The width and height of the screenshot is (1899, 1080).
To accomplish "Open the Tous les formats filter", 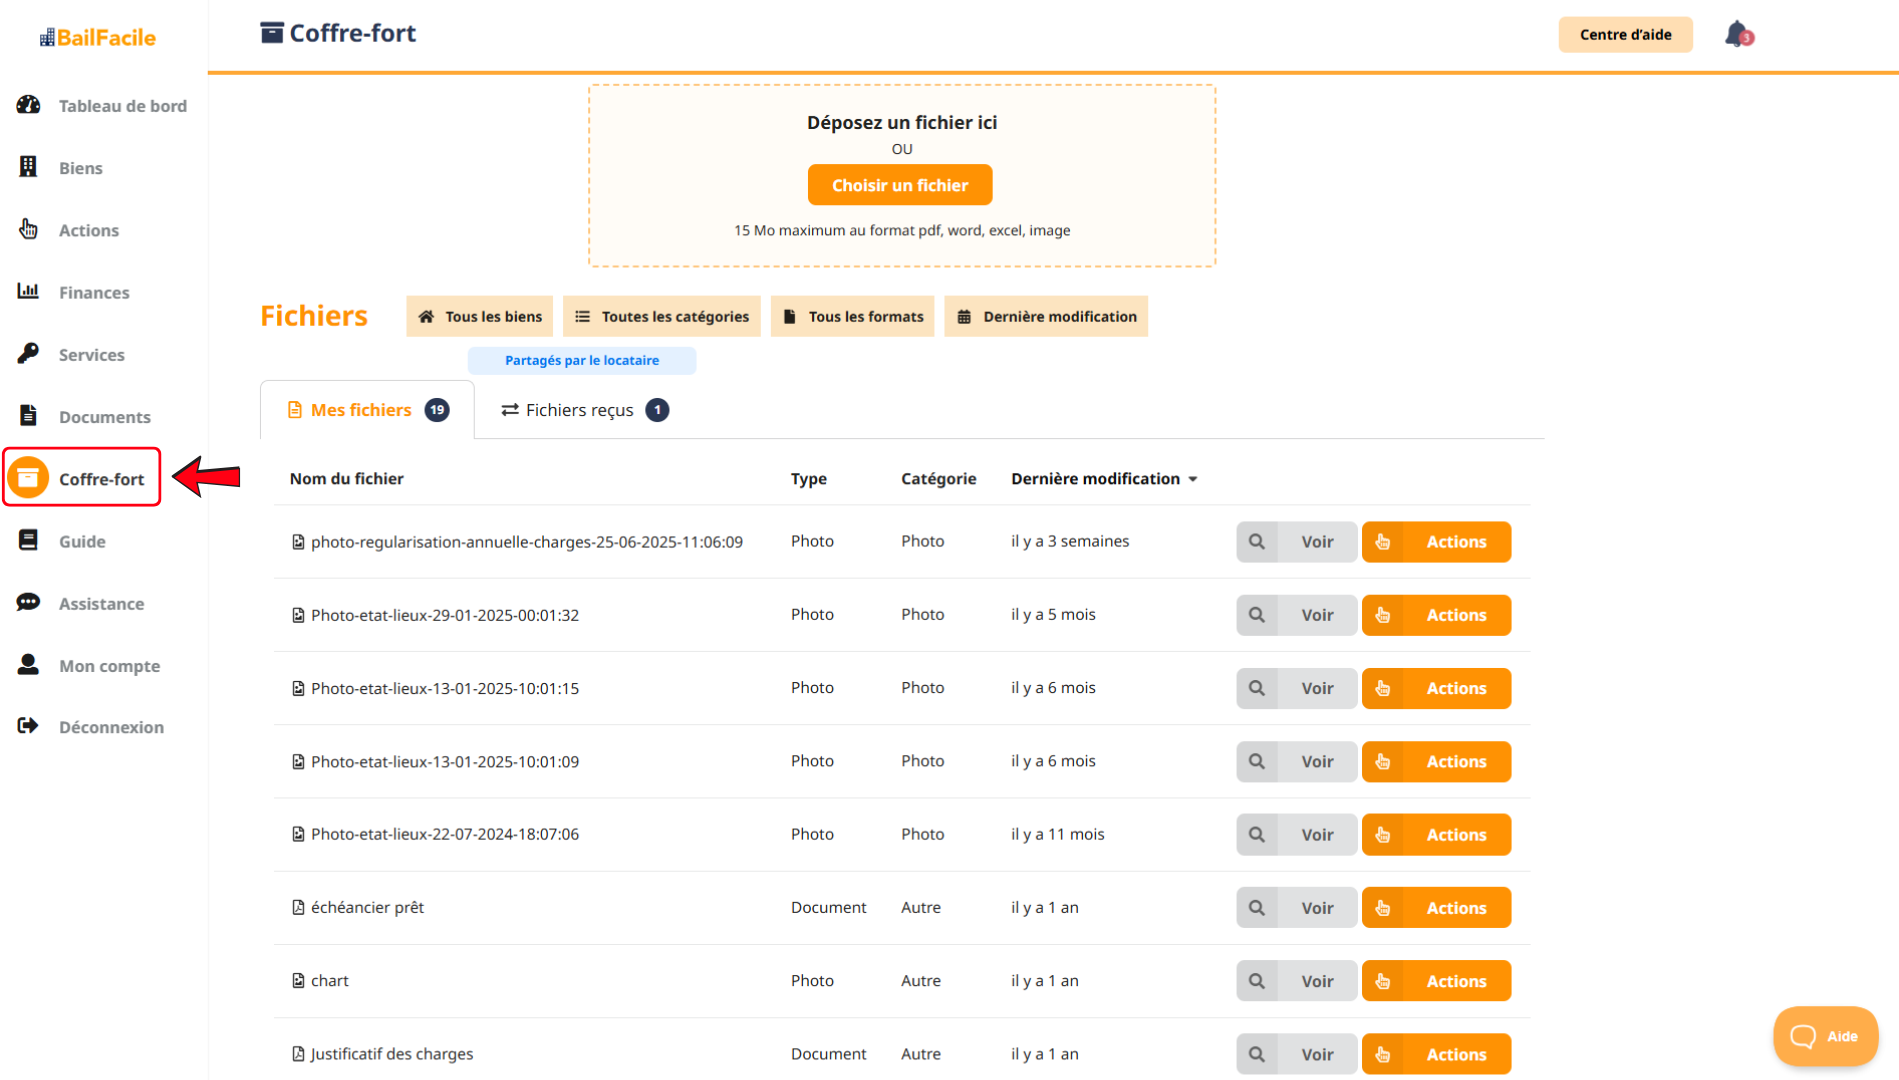I will coord(852,316).
